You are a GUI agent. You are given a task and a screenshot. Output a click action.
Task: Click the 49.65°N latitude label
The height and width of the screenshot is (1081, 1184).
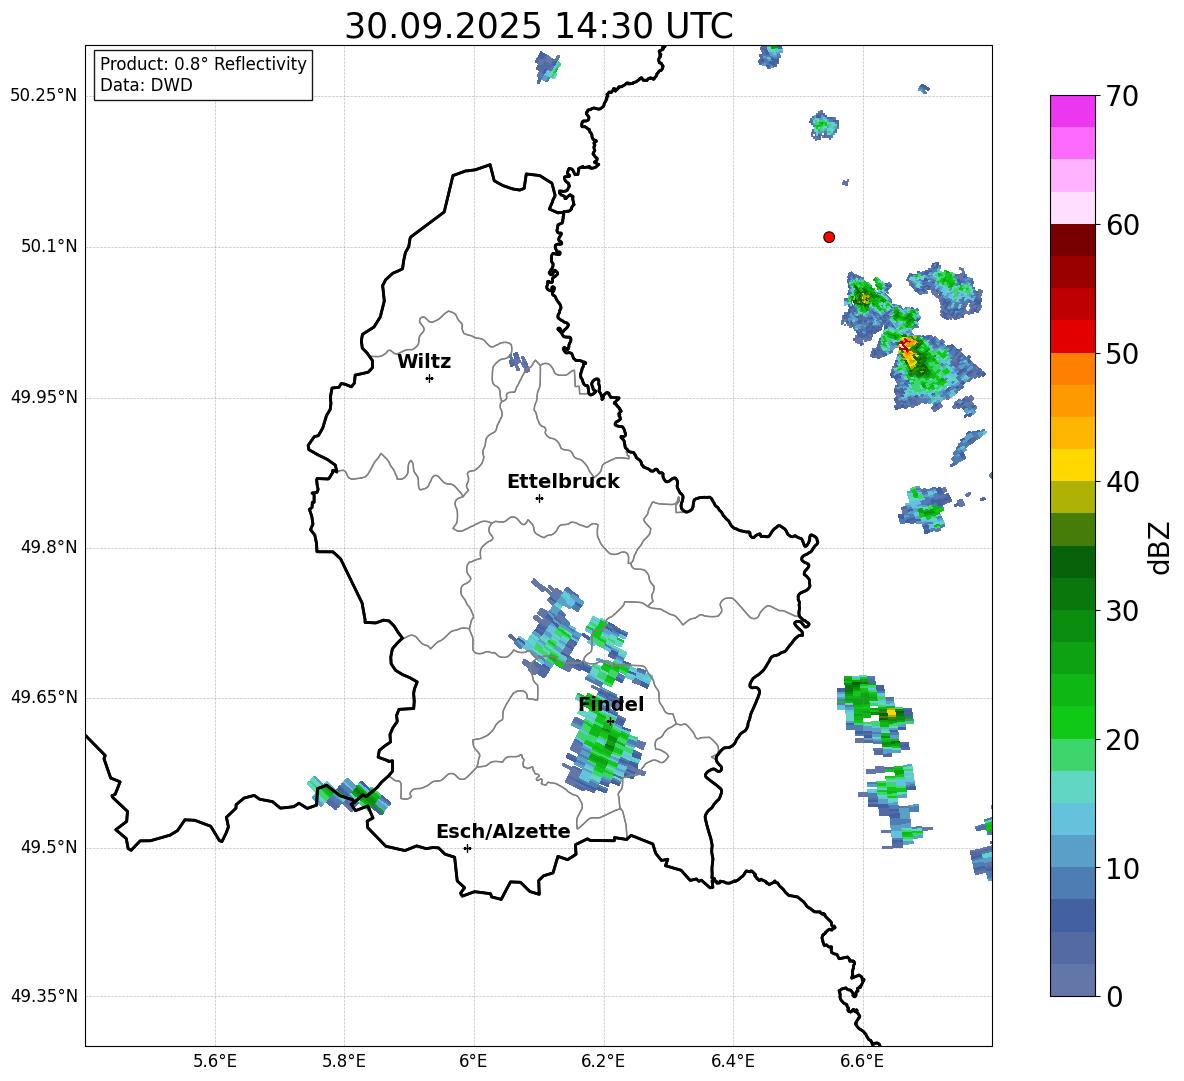click(43, 697)
